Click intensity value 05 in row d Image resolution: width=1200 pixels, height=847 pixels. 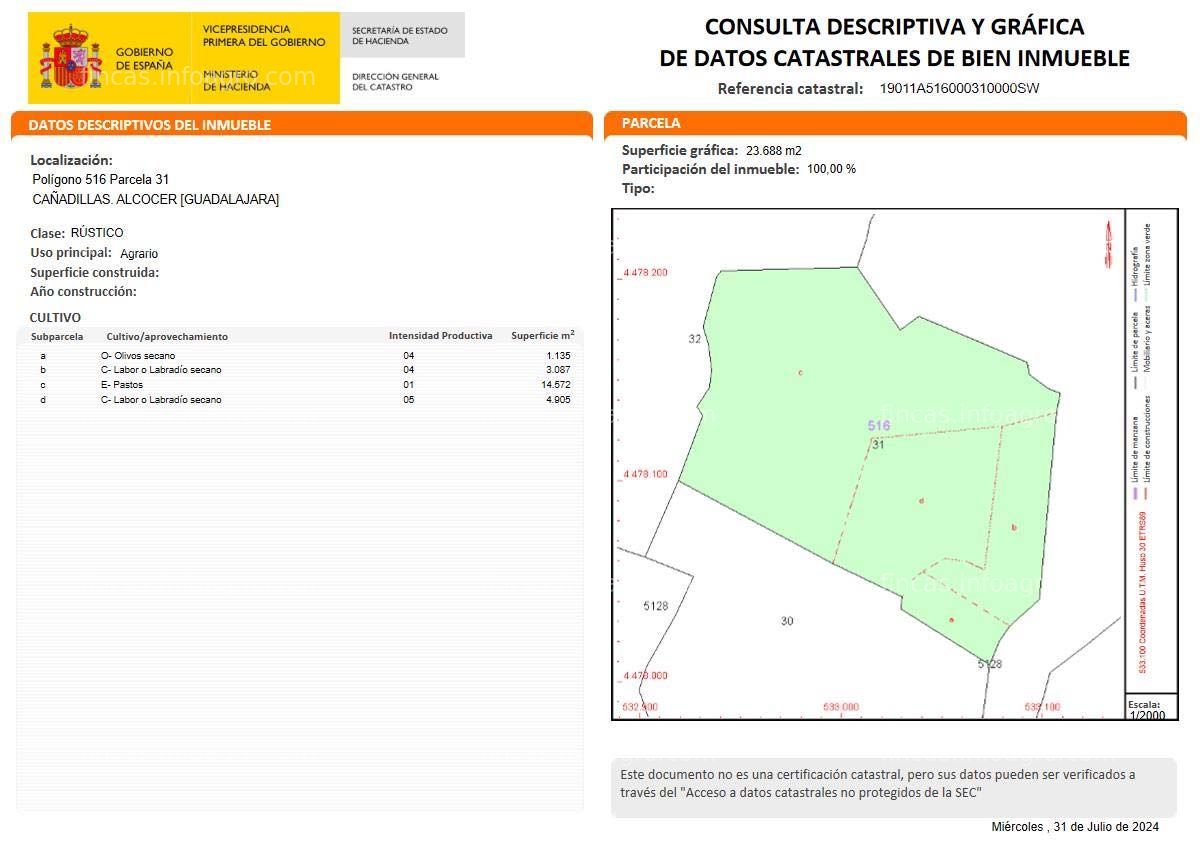pos(408,400)
